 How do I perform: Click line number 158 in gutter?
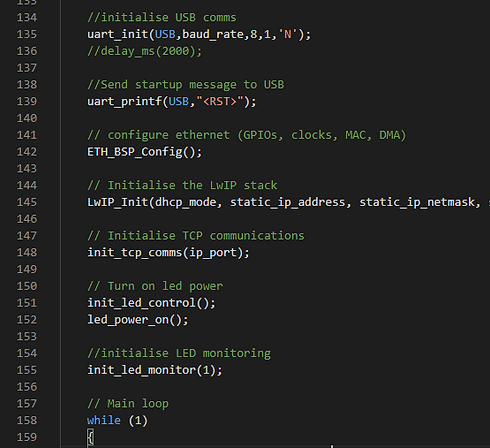pyautogui.click(x=27, y=420)
